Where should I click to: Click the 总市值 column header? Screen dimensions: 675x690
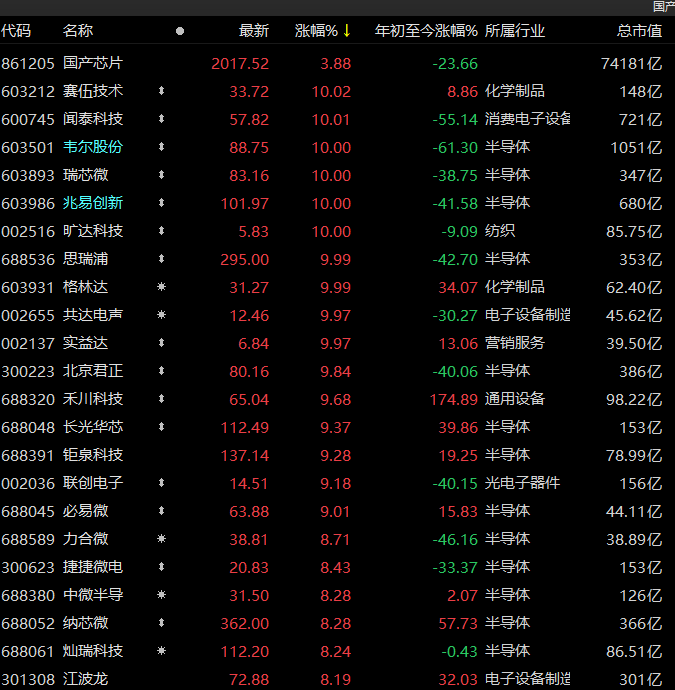[639, 31]
